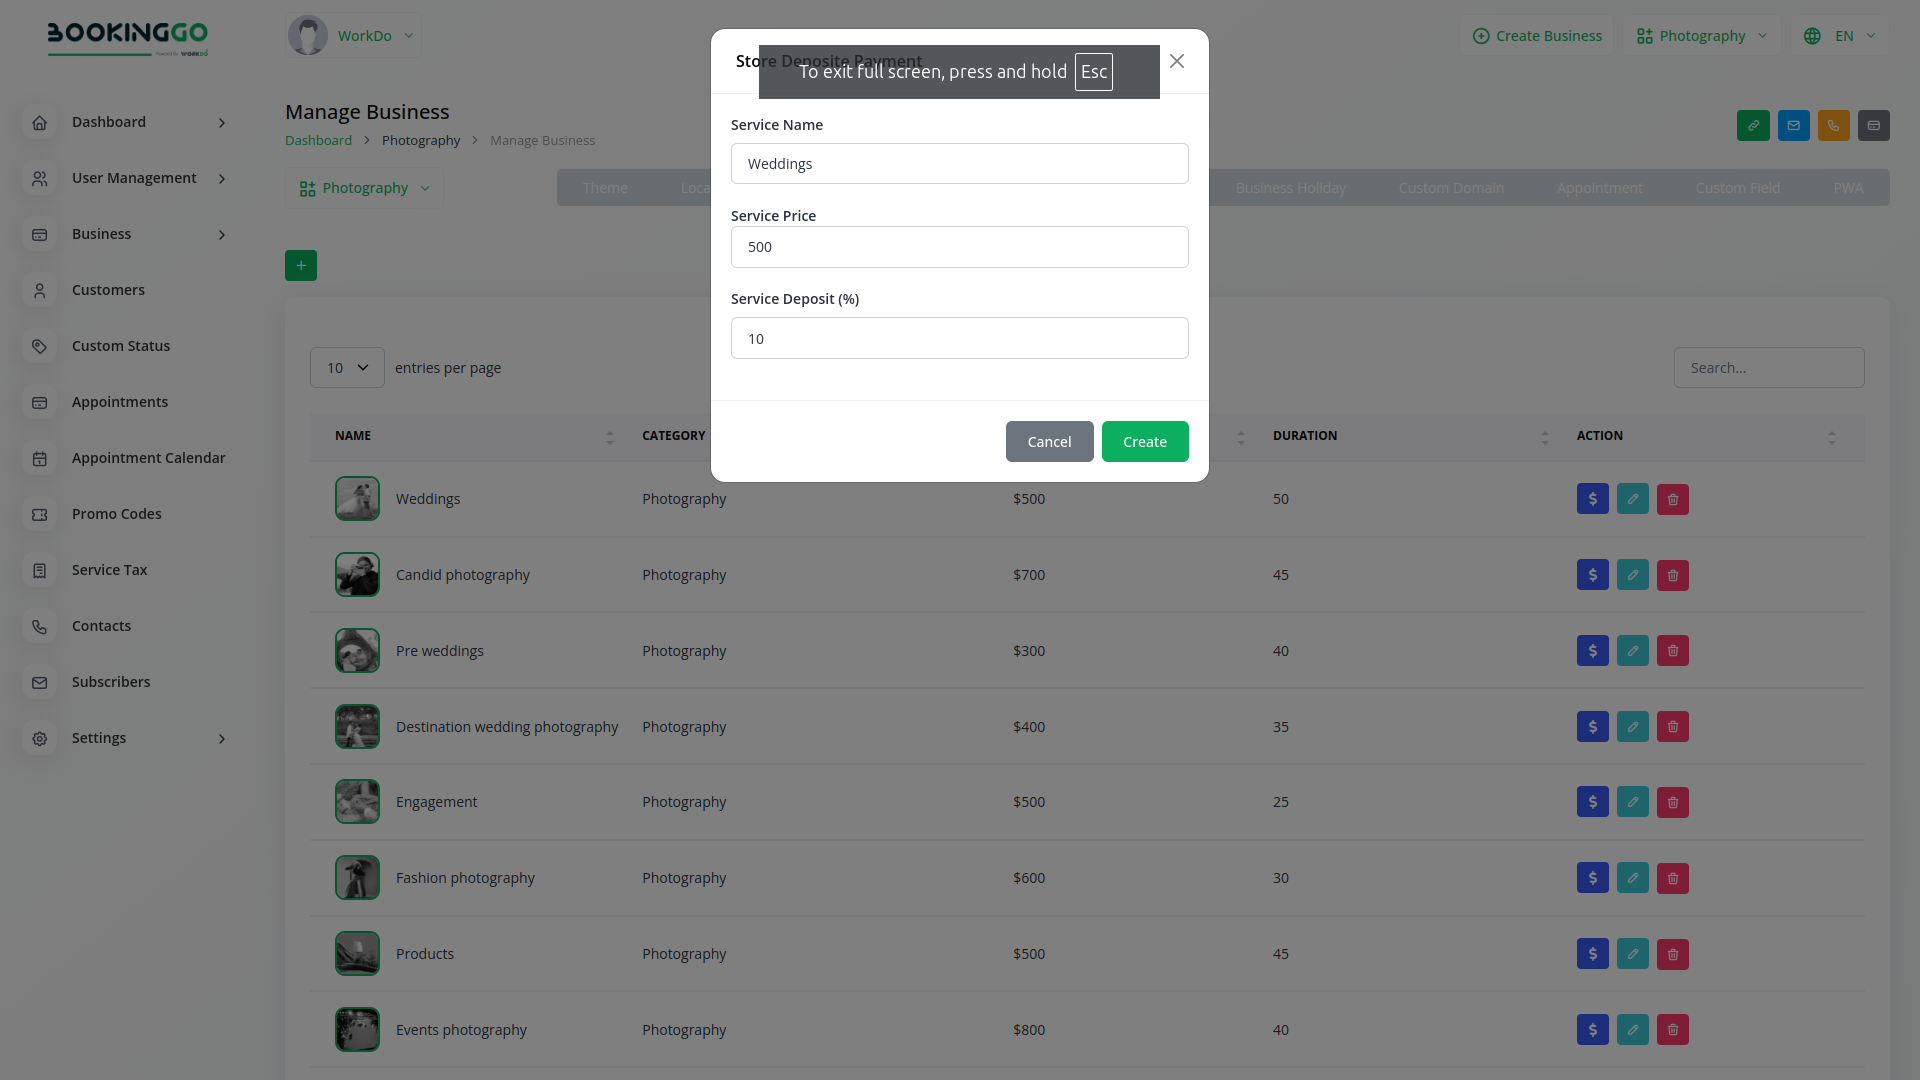This screenshot has height=1080, width=1920.
Task: Click the green plus add-service icon
Action: [301, 266]
